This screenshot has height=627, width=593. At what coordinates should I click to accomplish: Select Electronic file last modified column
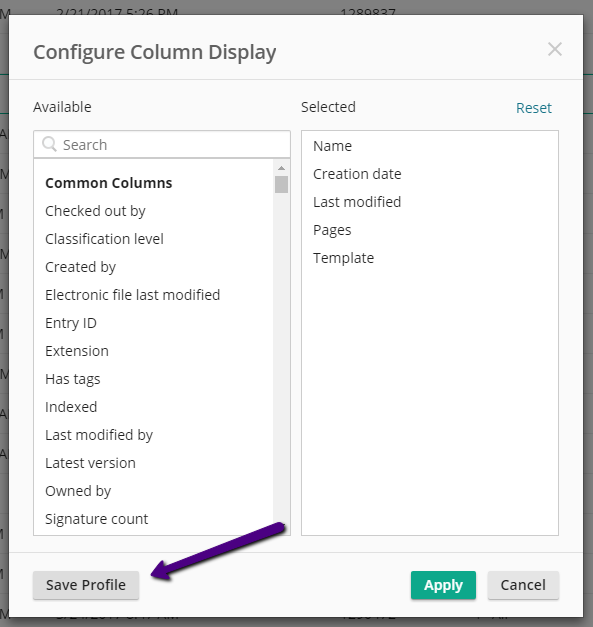pos(132,295)
